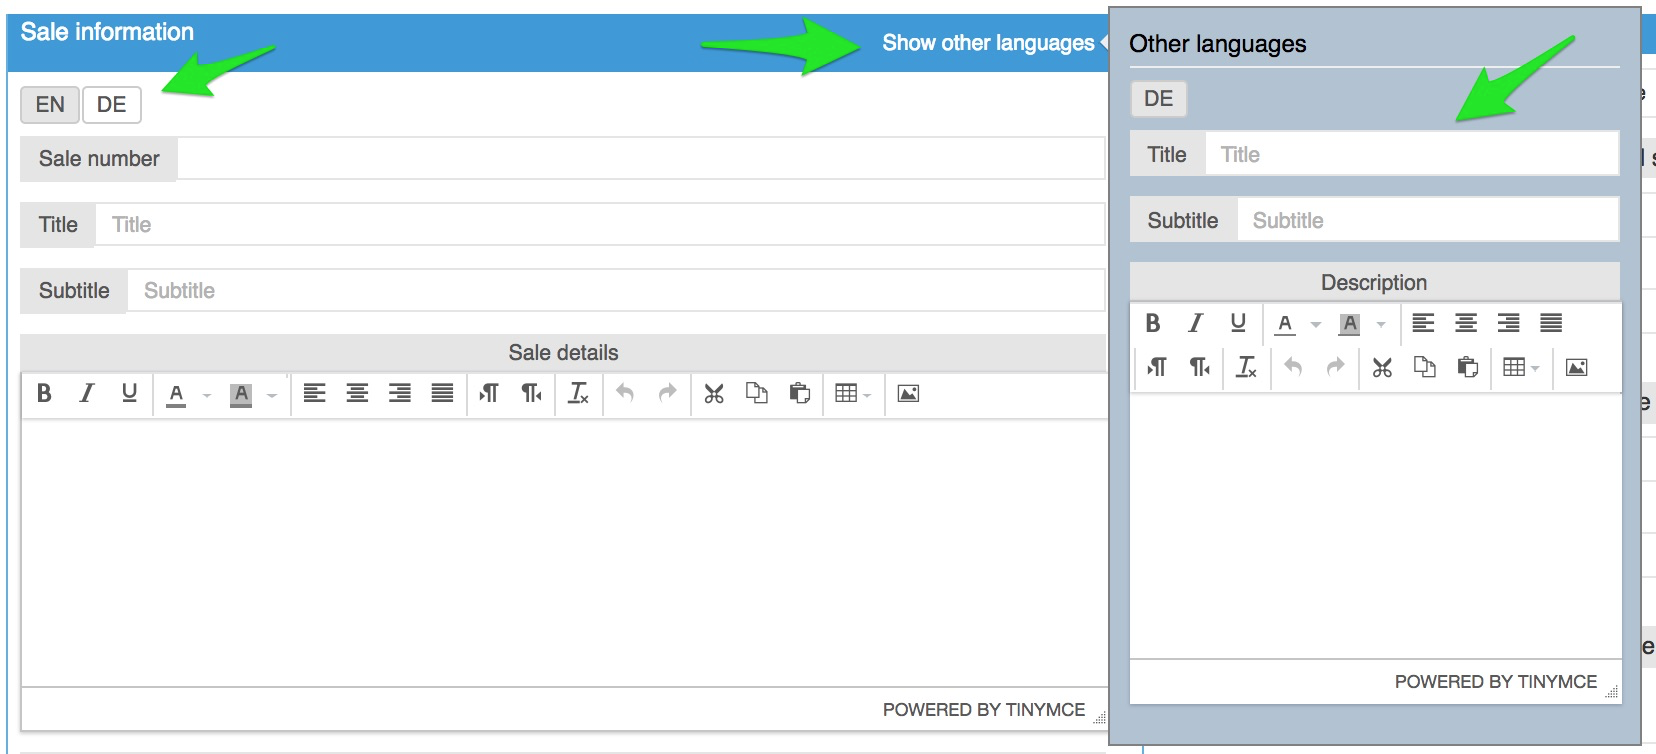Click Bold in Sale details editor
The width and height of the screenshot is (1656, 754).
pyautogui.click(x=44, y=393)
